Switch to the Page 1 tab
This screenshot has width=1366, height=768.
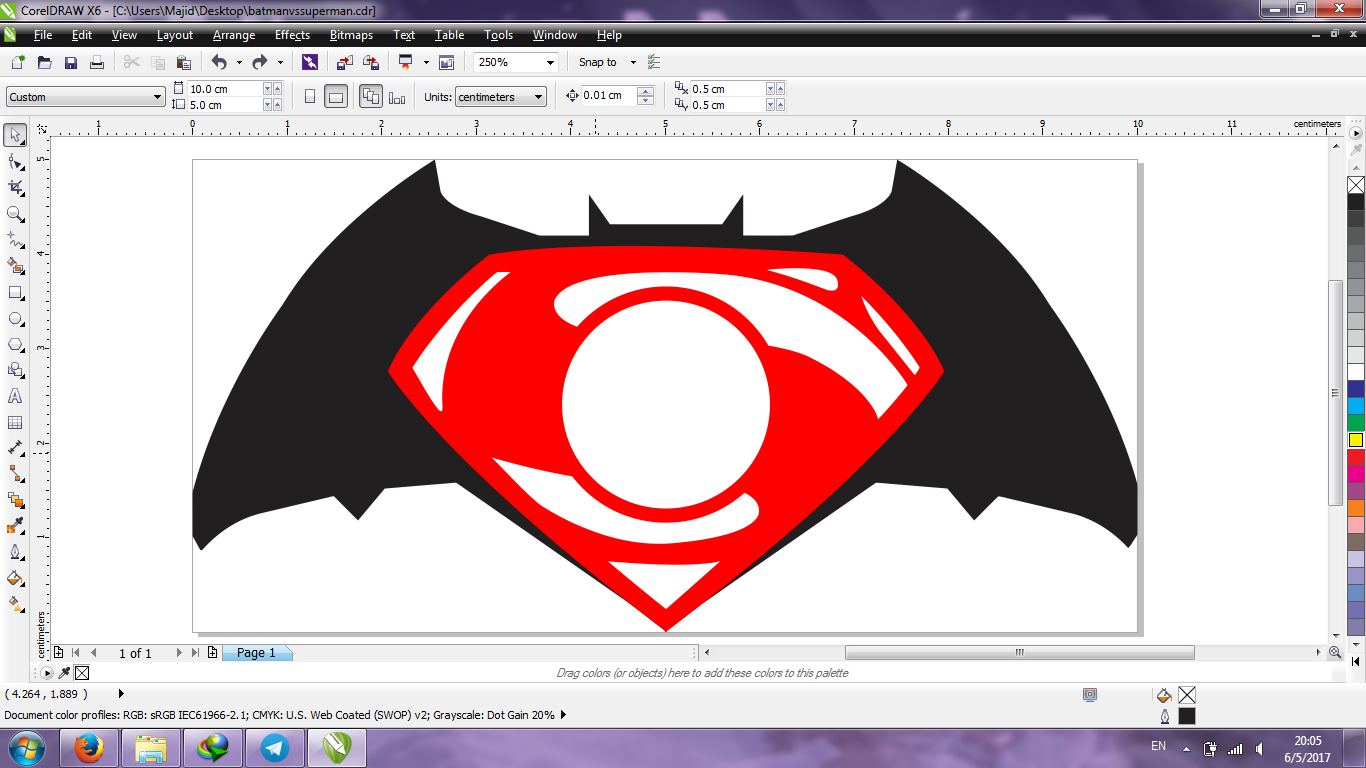tap(256, 653)
